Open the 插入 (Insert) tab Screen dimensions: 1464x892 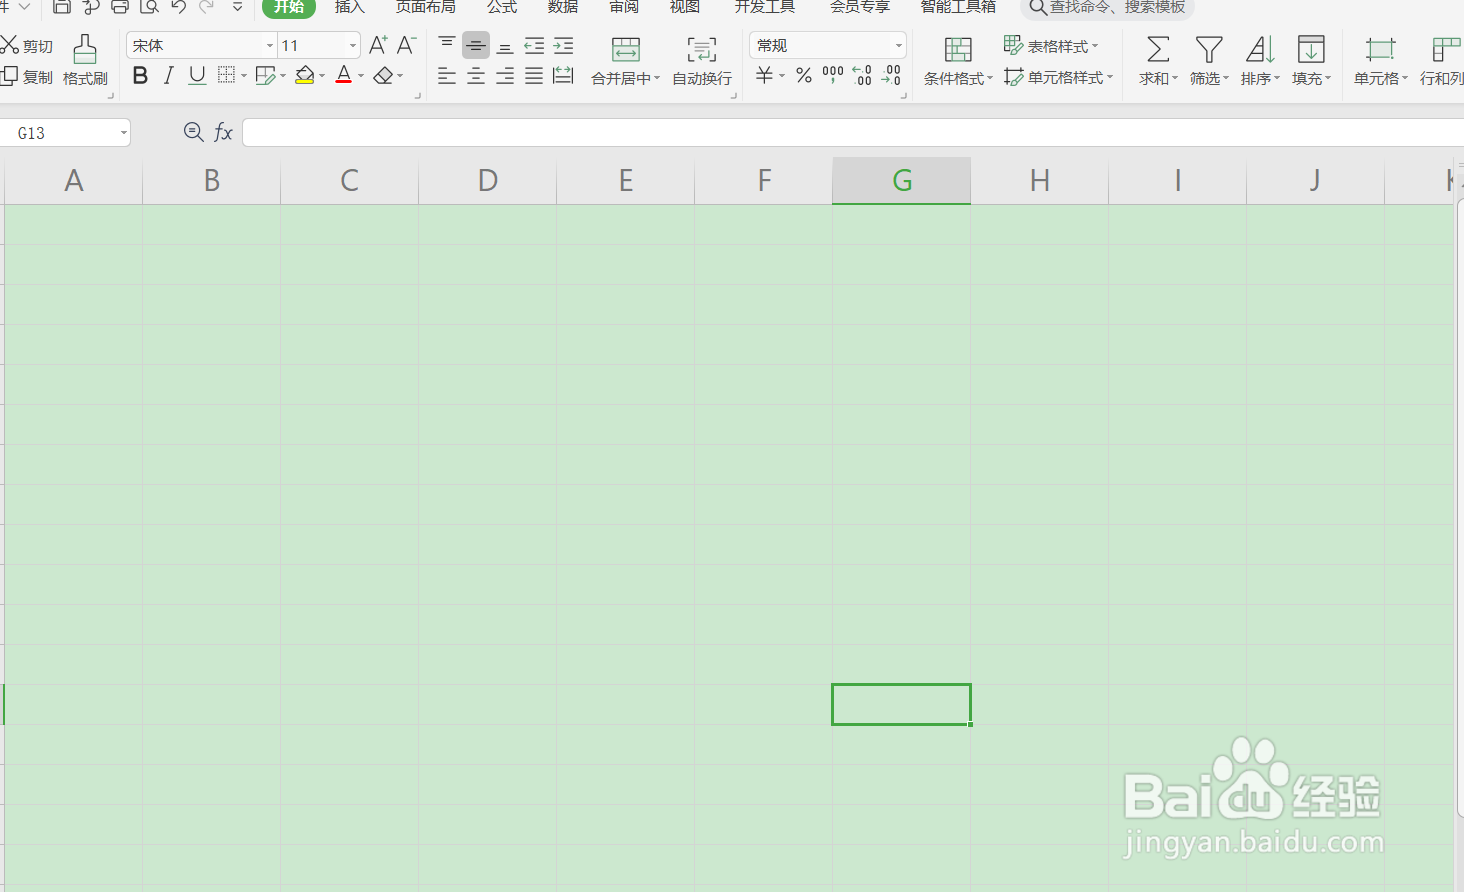350,7
